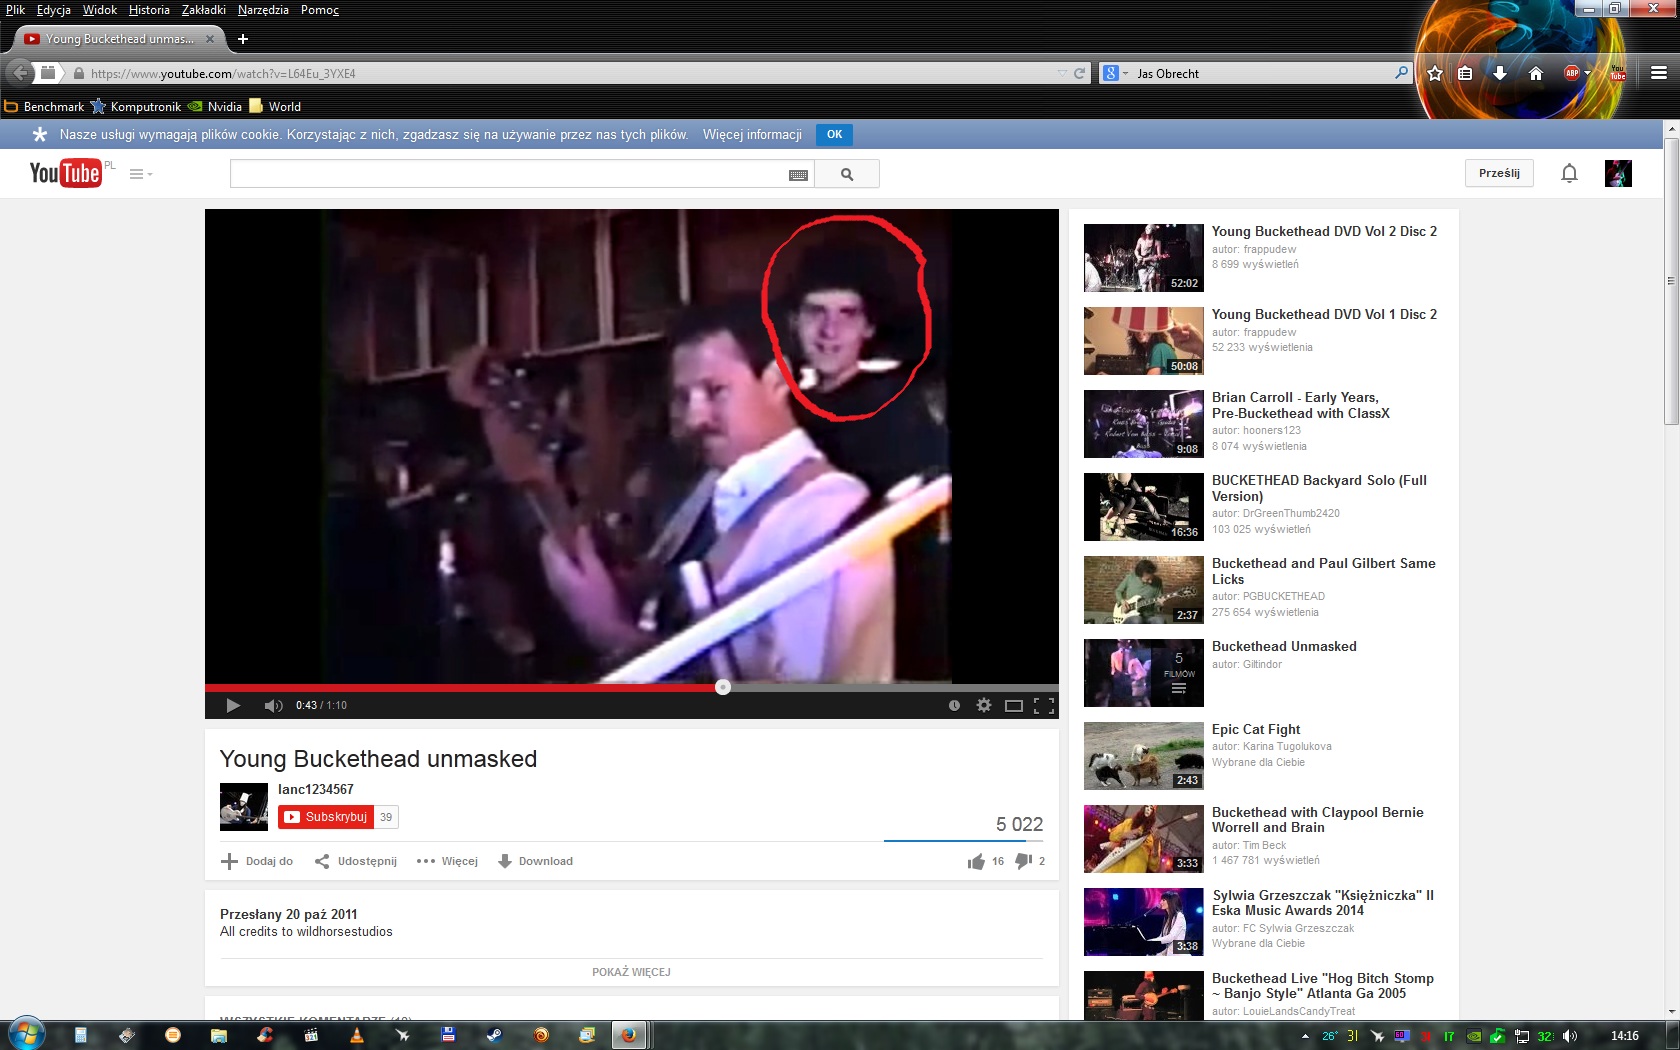Open Buckethead and Paul Gilbert Same Licks
Image resolution: width=1680 pixels, height=1050 pixels.
click(x=1323, y=571)
